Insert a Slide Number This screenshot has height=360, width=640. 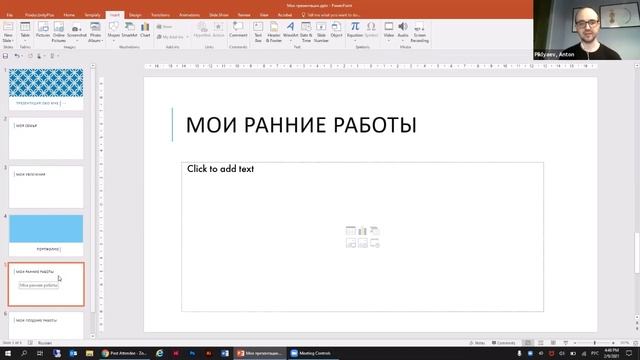(x=321, y=32)
